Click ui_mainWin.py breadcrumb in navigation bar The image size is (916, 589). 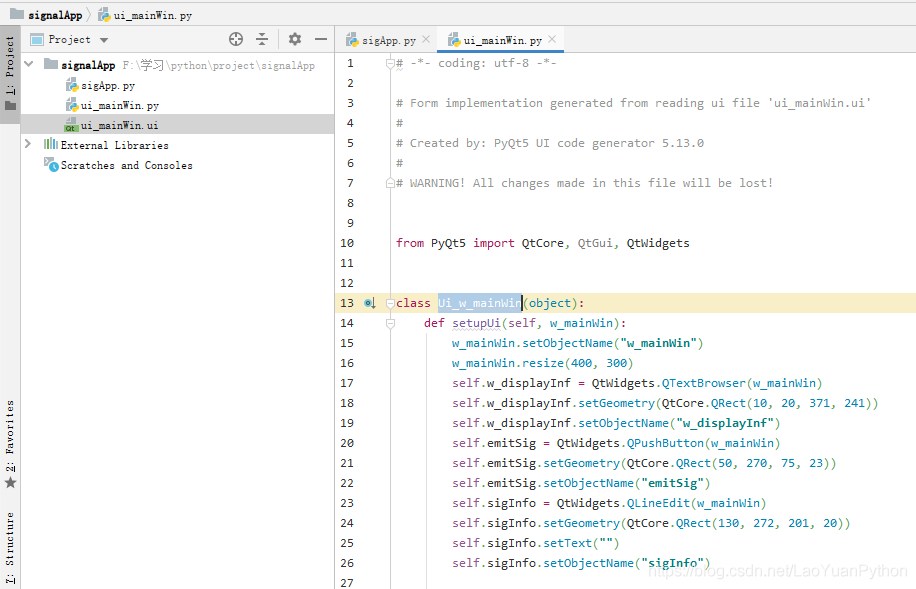[x=152, y=15]
